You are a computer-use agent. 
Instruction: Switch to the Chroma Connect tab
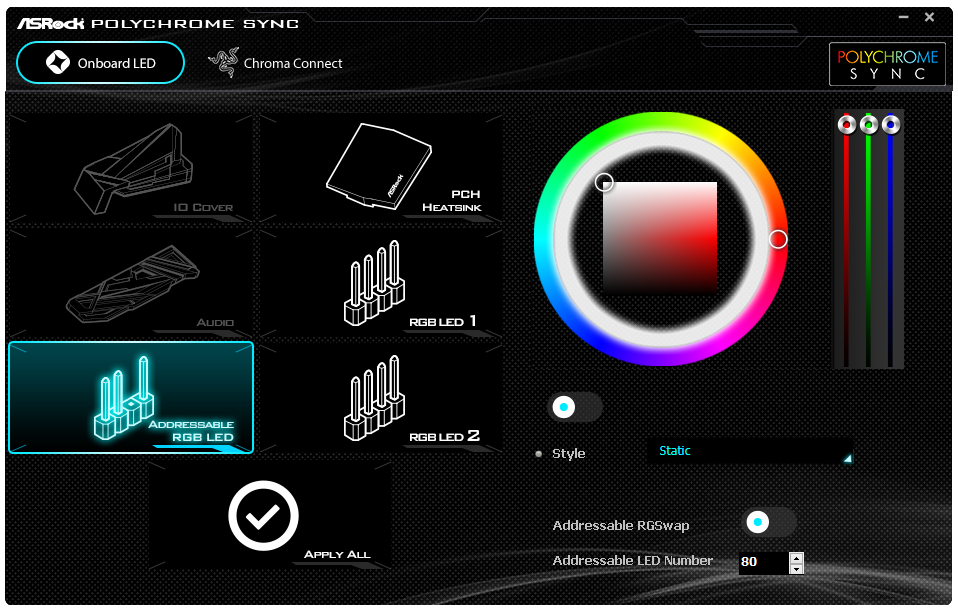tap(276, 63)
